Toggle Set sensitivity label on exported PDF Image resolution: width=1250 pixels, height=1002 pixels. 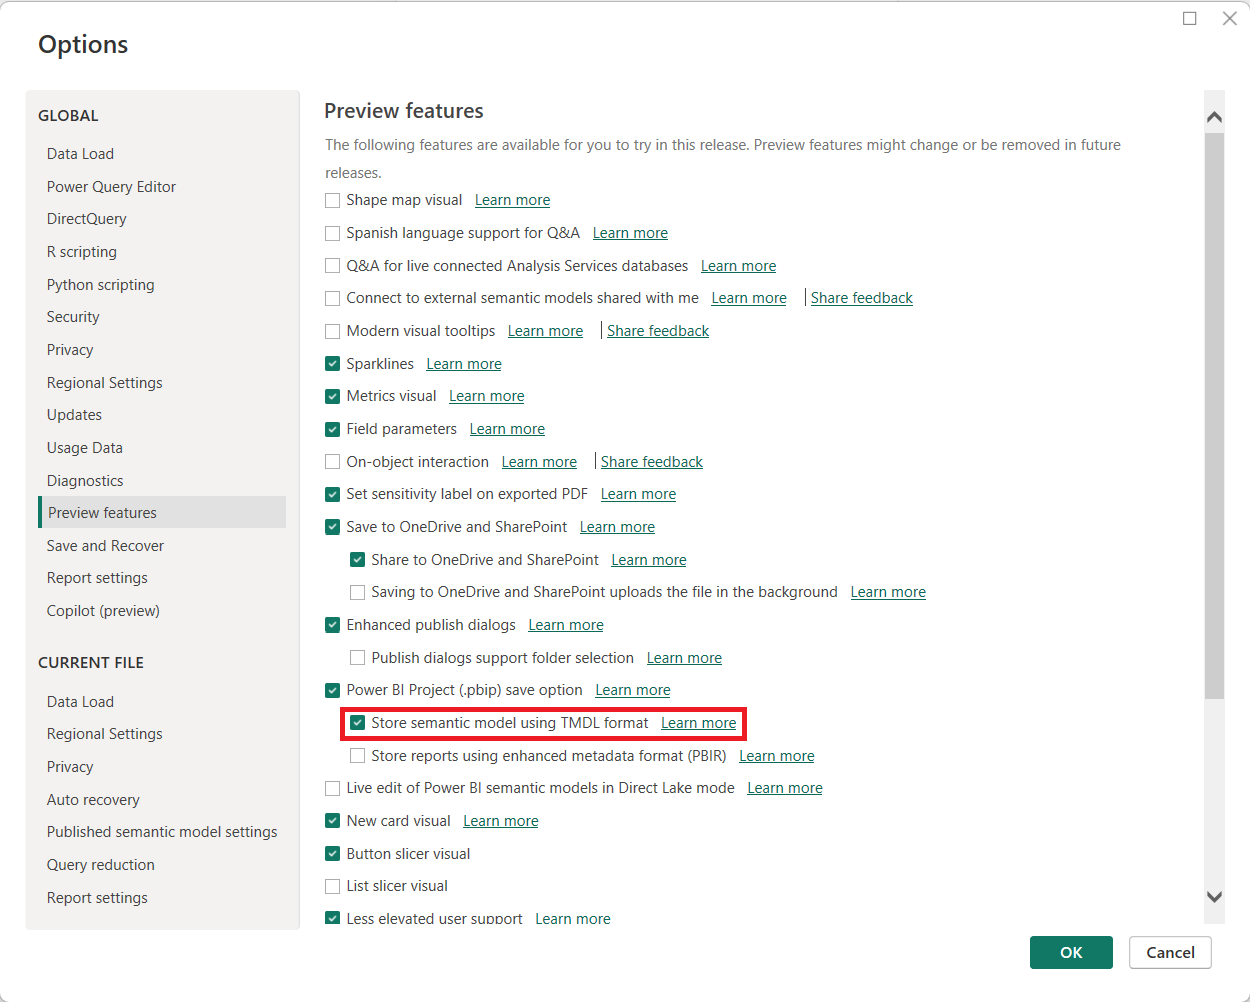click(333, 494)
